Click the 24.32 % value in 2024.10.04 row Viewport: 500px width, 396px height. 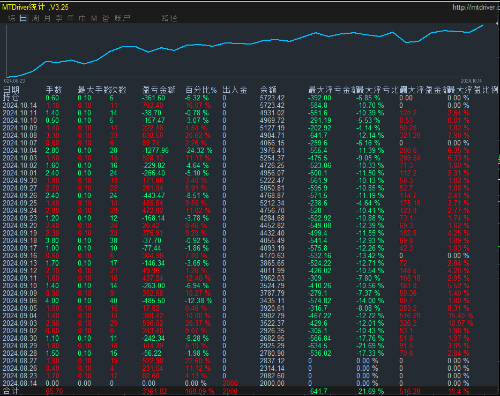[x=199, y=150]
